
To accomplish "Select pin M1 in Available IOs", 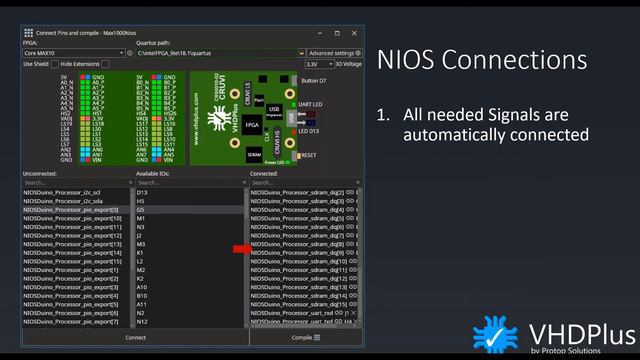I will 190,218.
